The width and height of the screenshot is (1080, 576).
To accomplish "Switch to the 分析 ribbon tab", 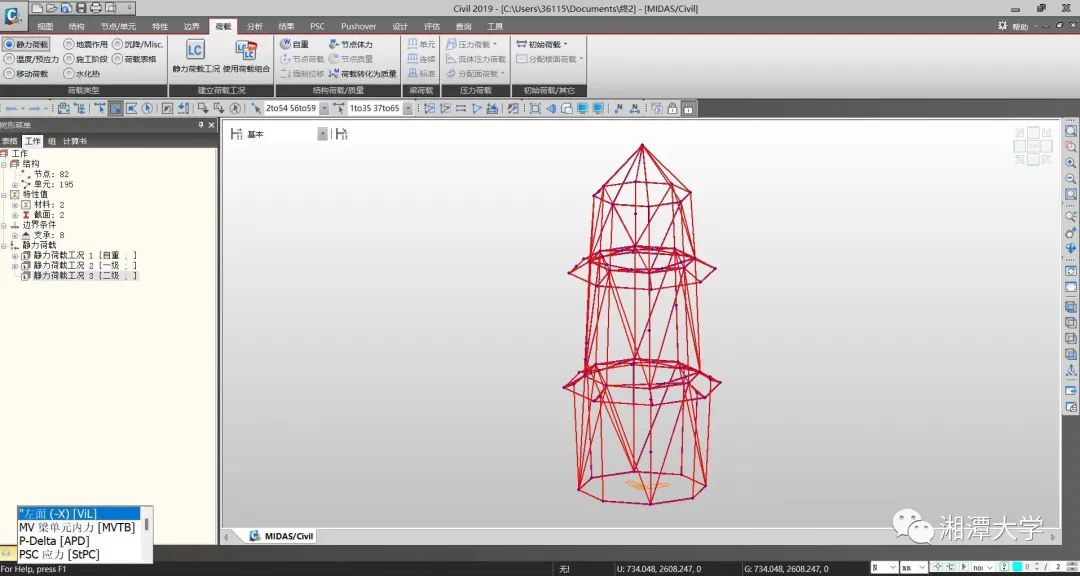I will coord(255,26).
